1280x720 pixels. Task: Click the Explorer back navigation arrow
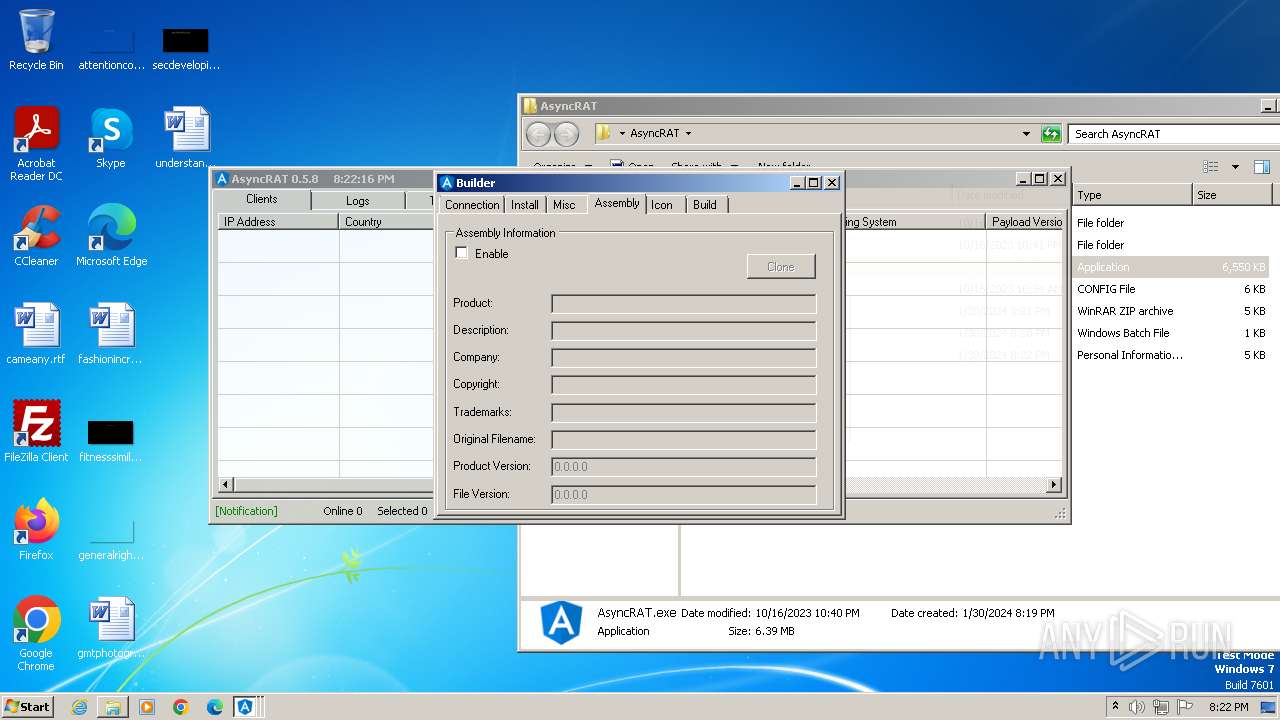coord(538,134)
